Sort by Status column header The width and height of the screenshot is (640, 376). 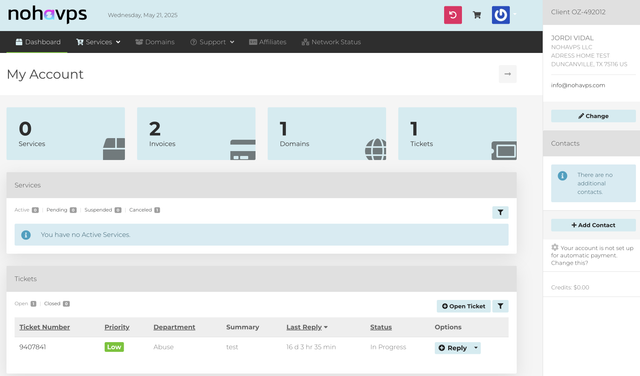click(x=381, y=327)
